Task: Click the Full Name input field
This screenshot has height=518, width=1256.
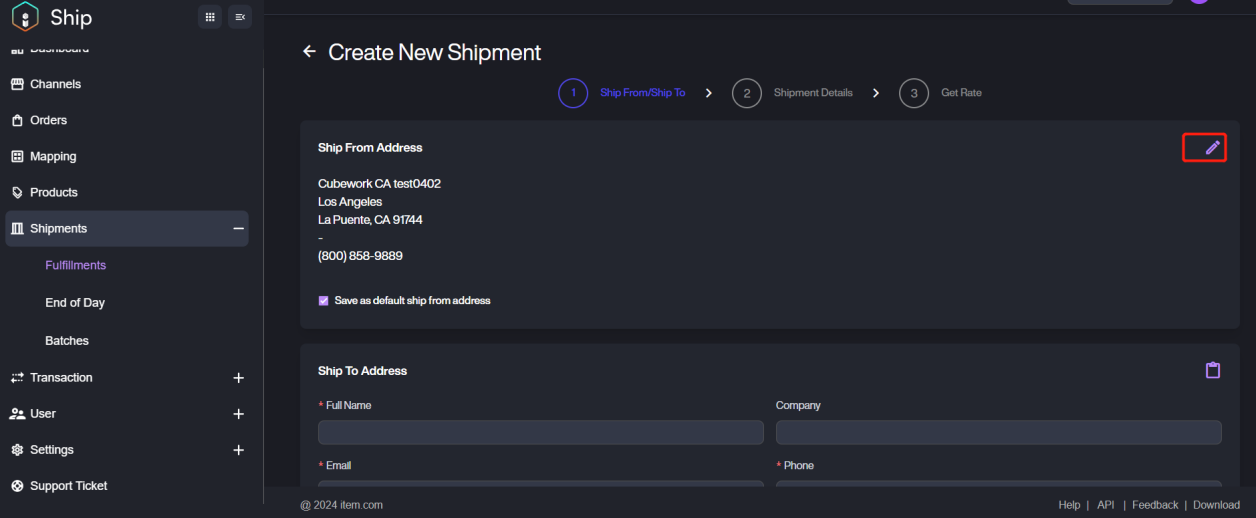Action: click(540, 432)
